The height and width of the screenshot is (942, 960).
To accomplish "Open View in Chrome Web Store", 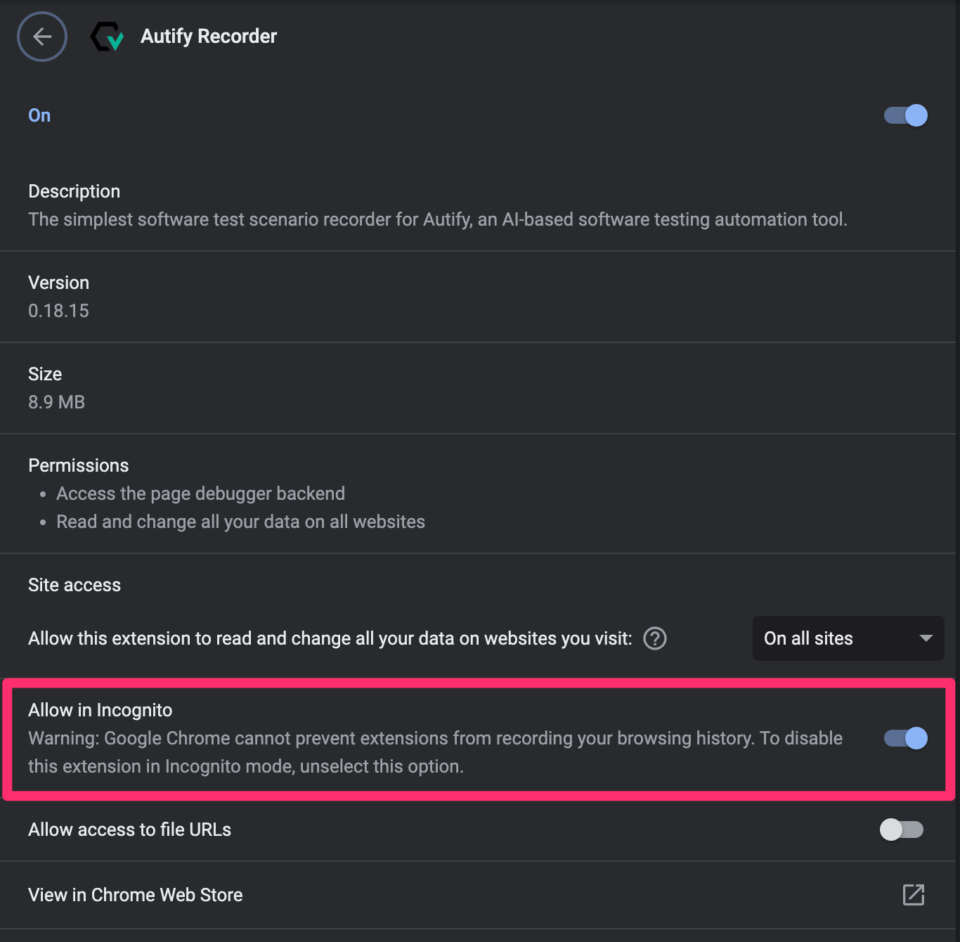I will 135,895.
